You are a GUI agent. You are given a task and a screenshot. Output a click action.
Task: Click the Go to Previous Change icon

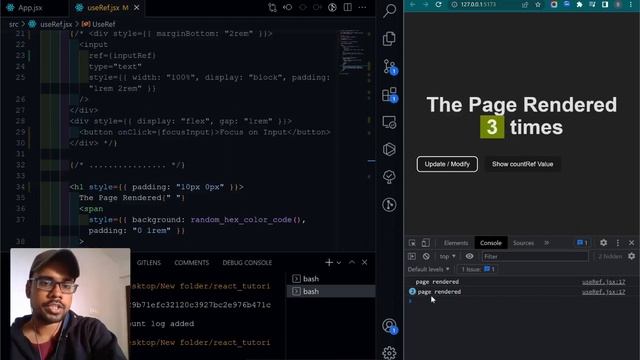287,7
